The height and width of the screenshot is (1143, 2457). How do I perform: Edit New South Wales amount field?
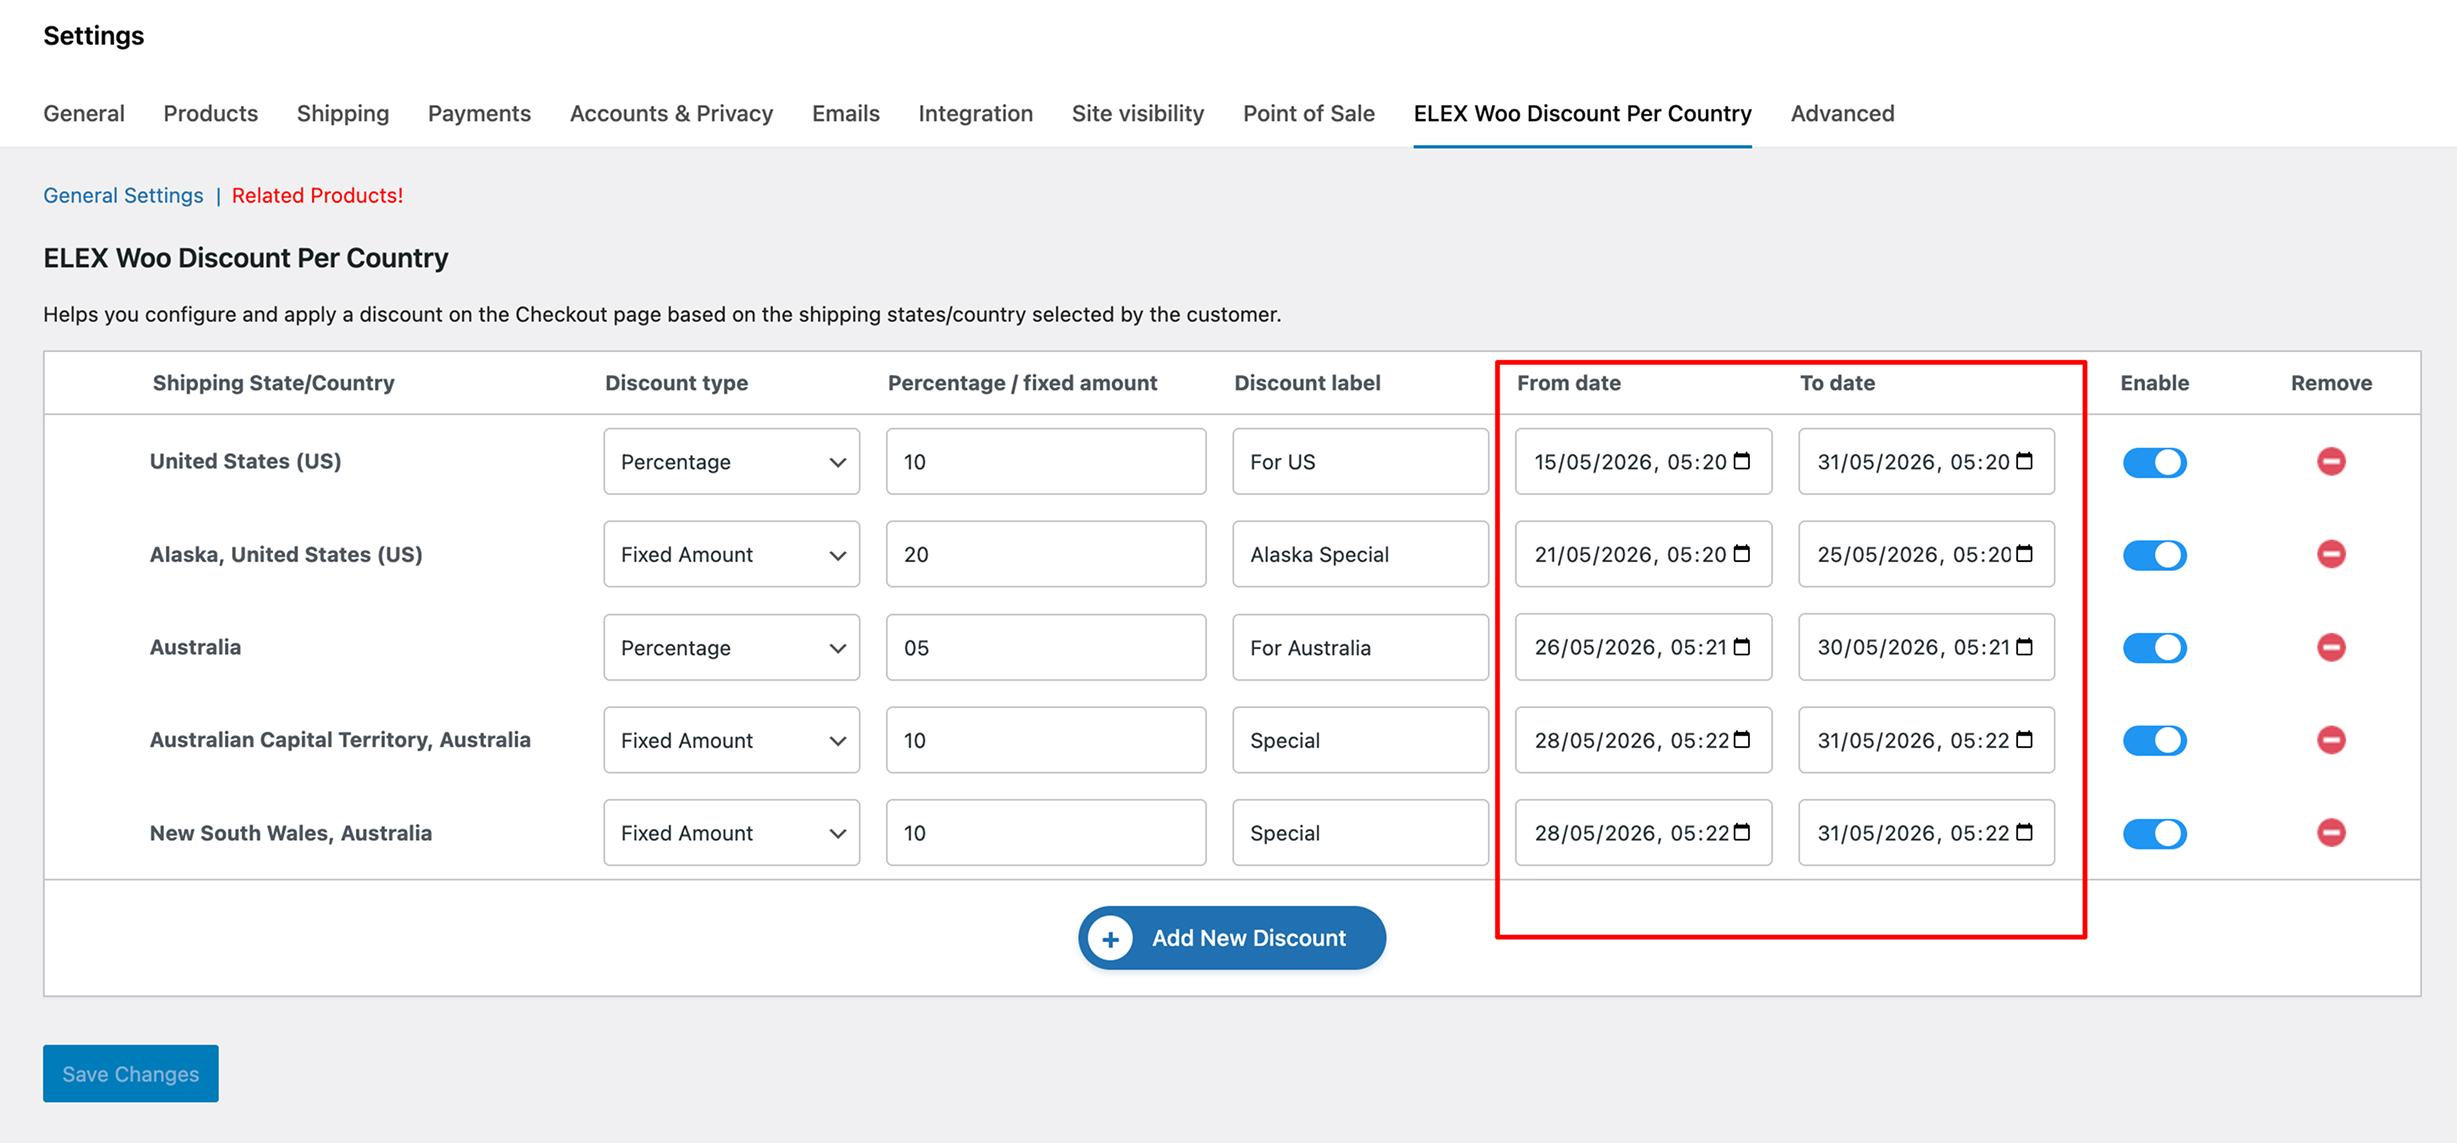pos(1046,832)
